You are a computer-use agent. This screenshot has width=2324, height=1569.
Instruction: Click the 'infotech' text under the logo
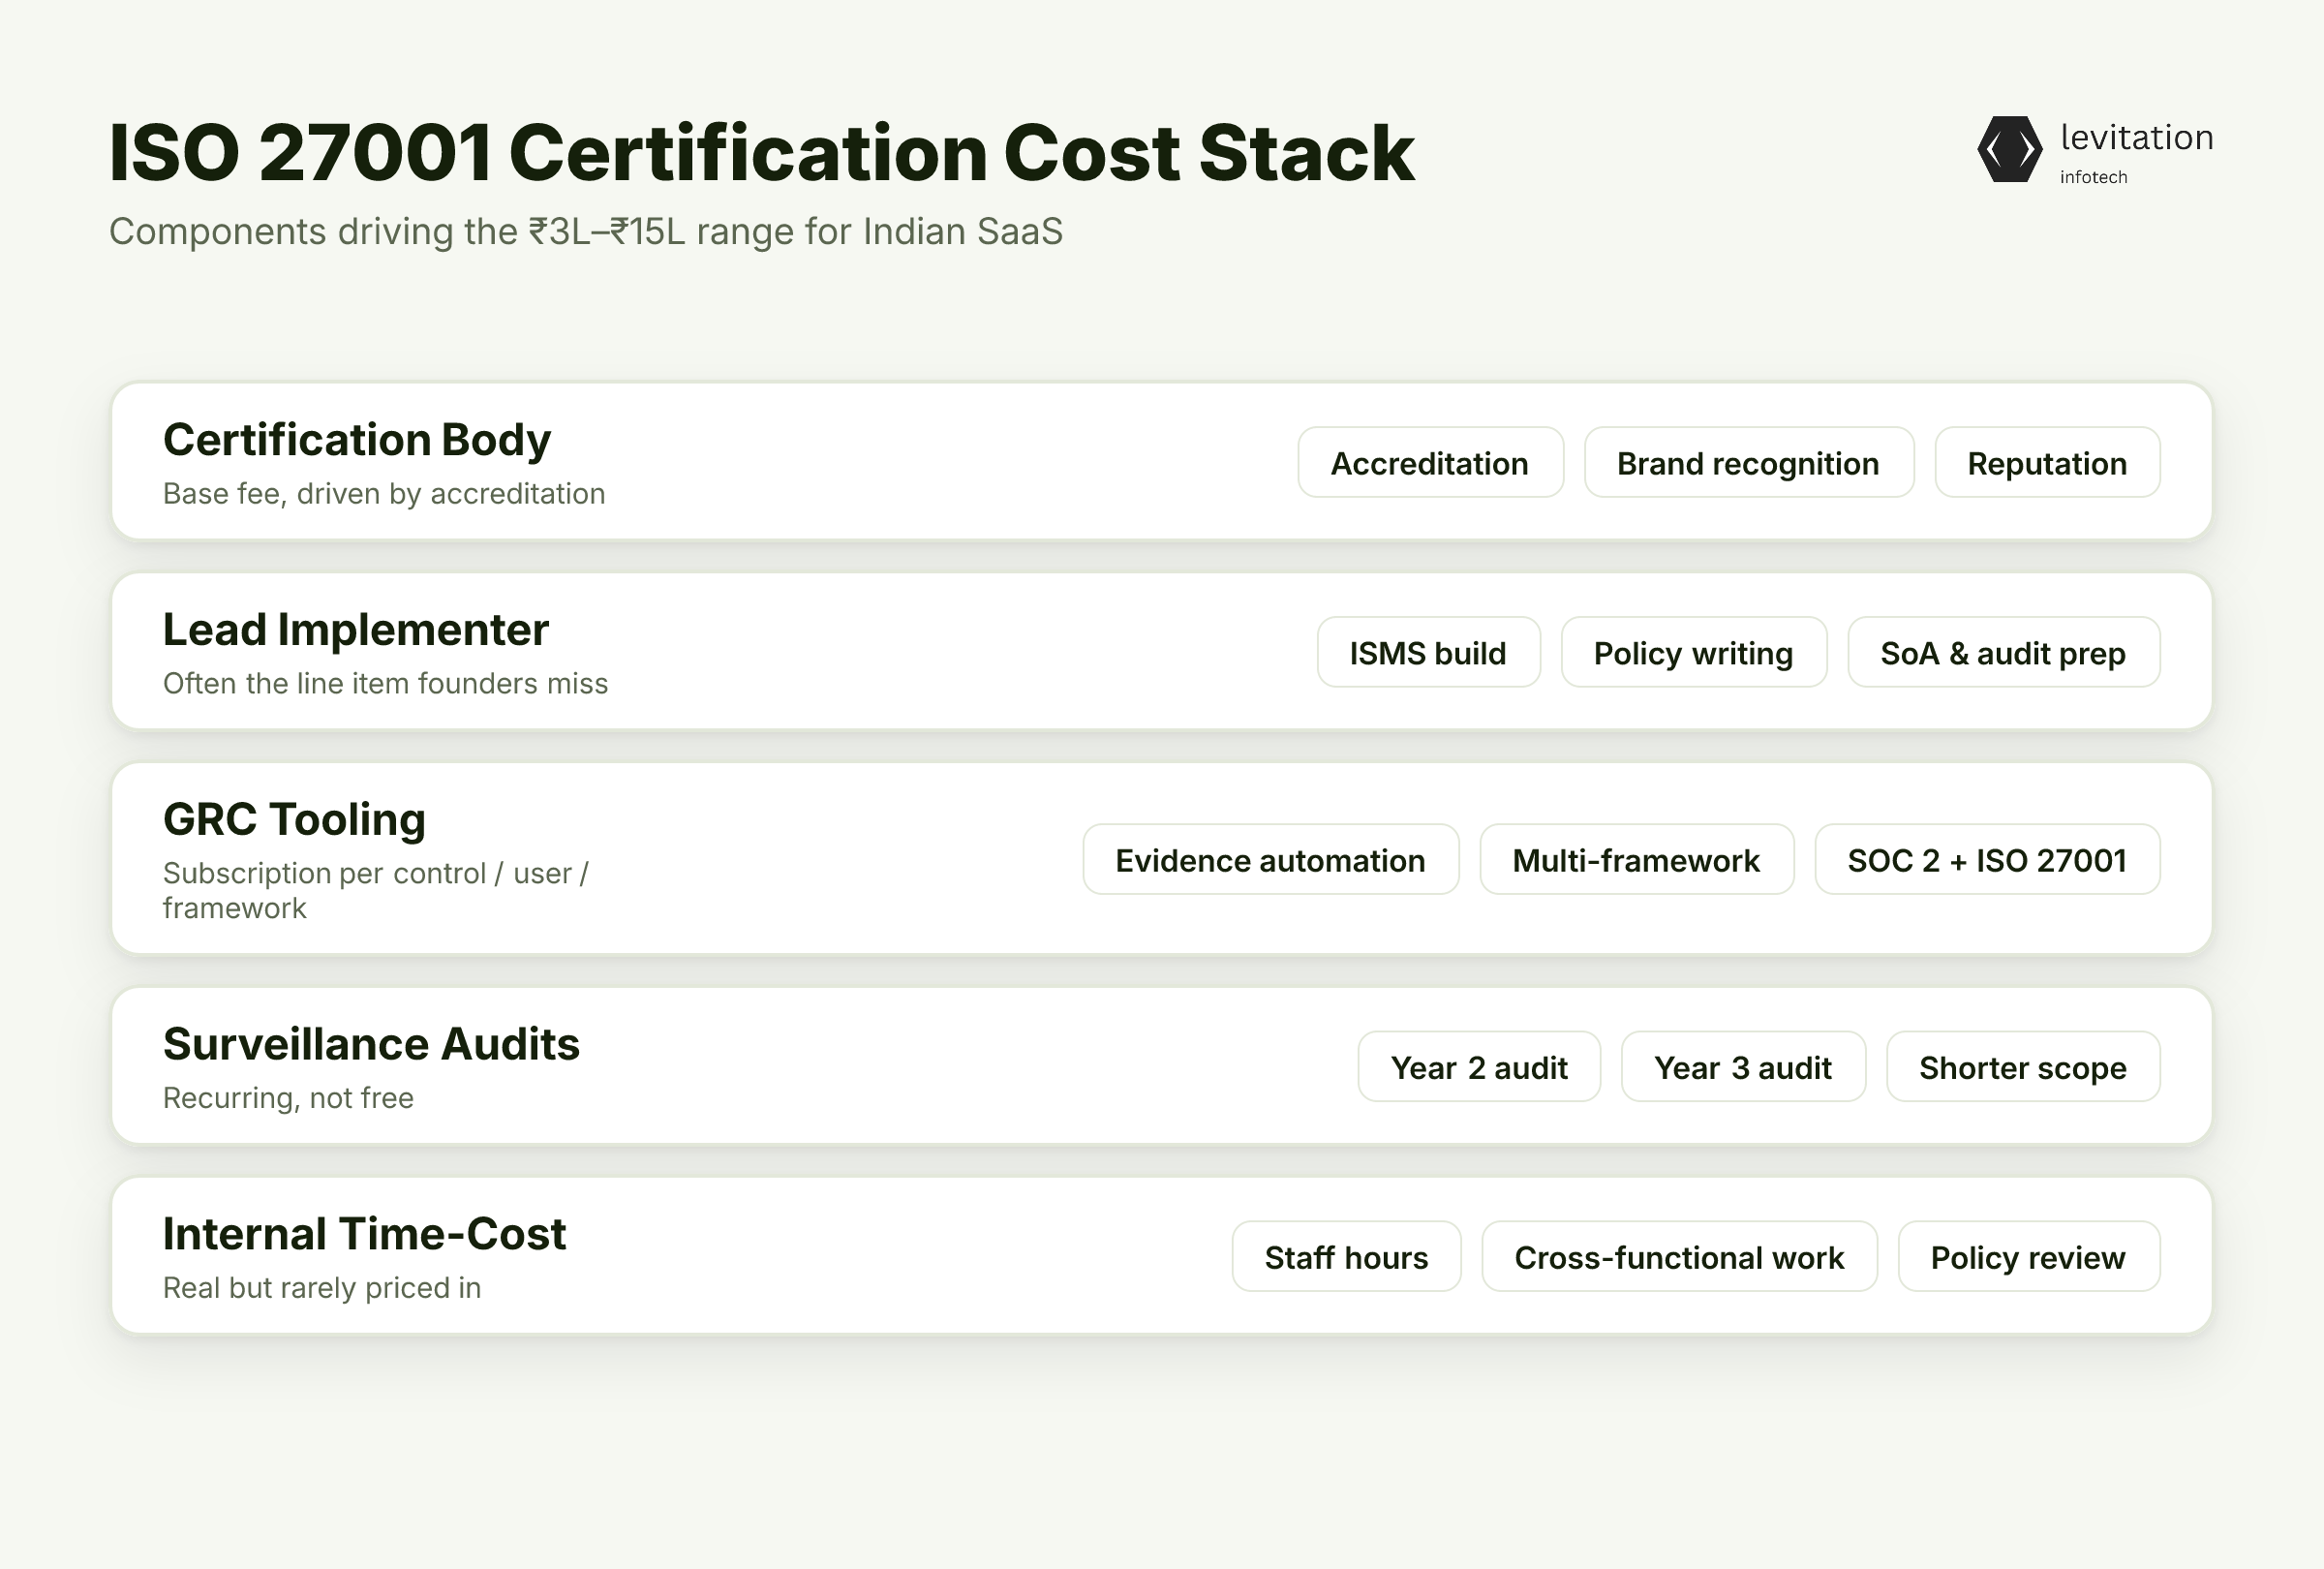(x=2093, y=177)
